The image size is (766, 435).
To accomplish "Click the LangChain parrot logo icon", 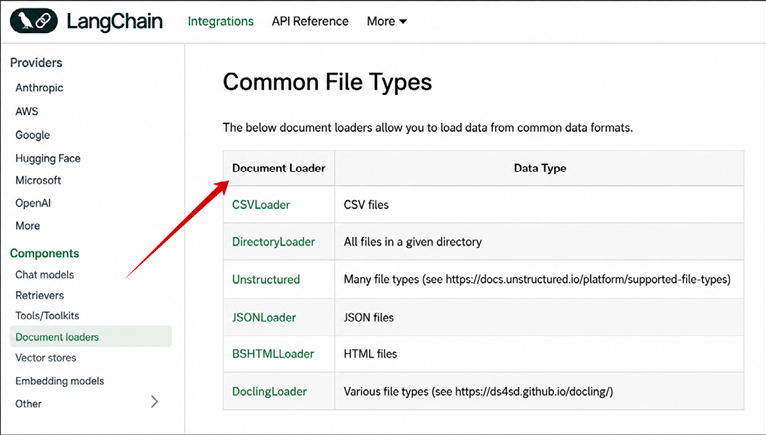I will click(x=34, y=21).
